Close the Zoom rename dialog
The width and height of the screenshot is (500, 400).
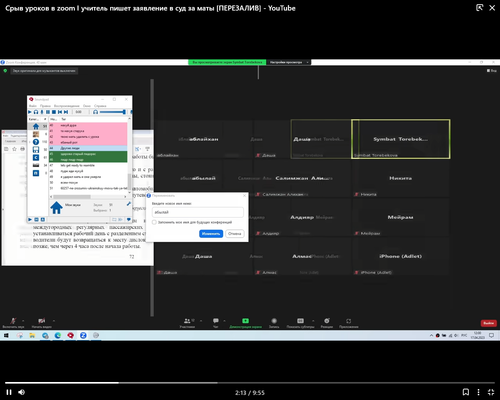(x=244, y=196)
